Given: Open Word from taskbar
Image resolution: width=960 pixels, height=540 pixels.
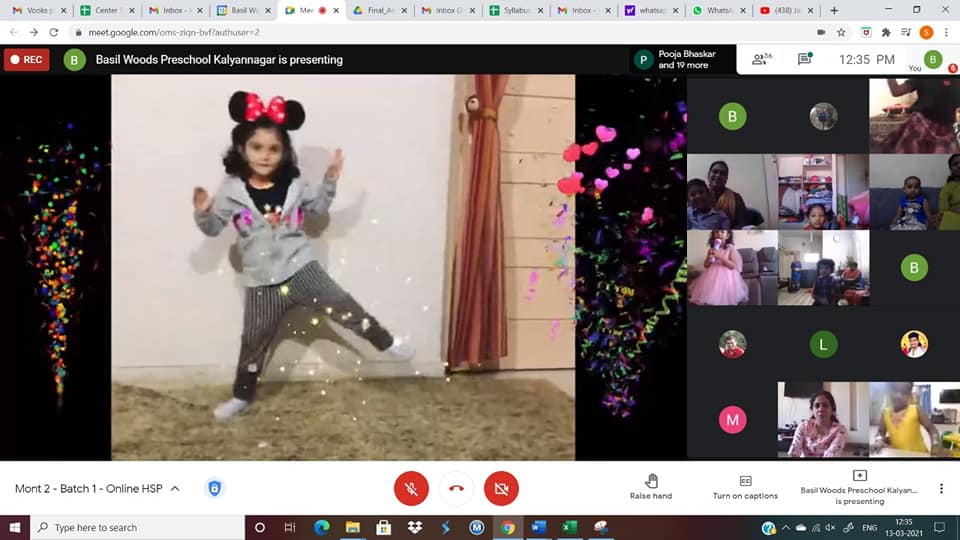Looking at the screenshot, I should [x=539, y=527].
